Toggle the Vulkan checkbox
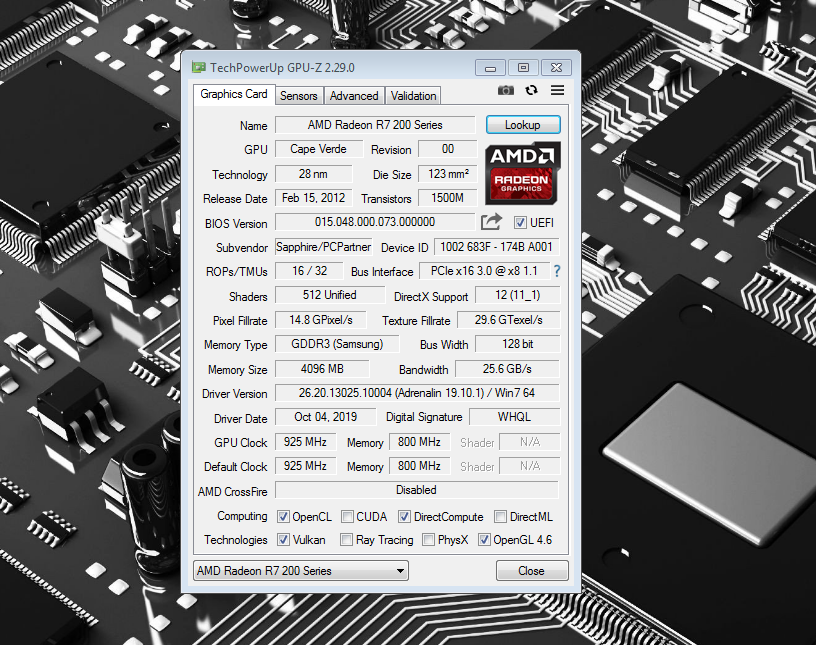This screenshot has width=816, height=645. tap(283, 539)
